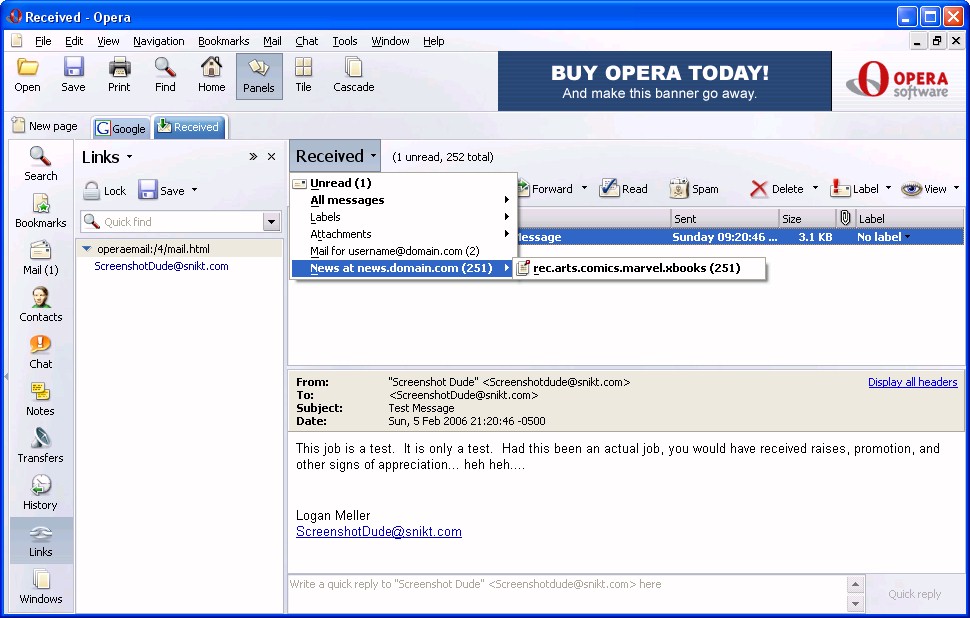Screen dimensions: 970x618
Task: Click Save in the Links panel
Action: point(161,191)
